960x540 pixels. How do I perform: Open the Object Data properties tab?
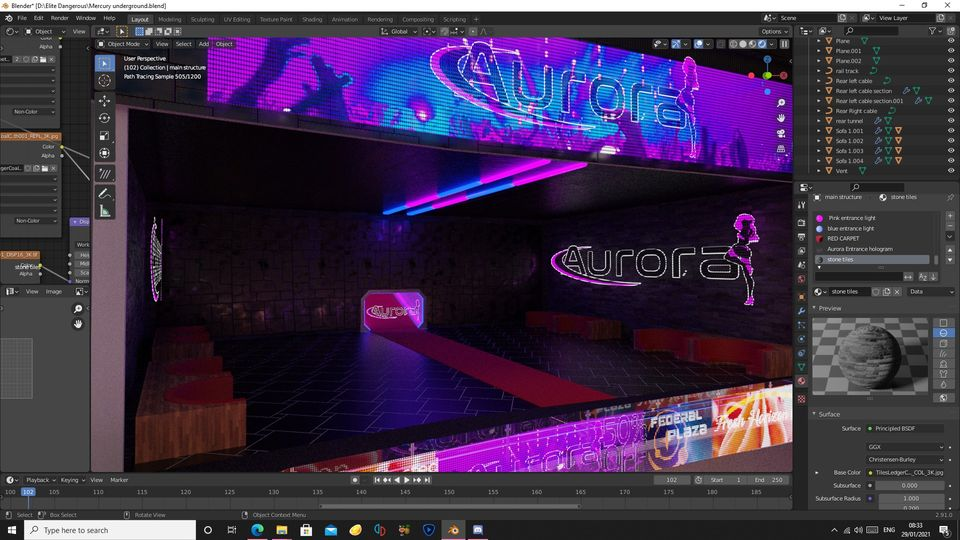tap(801, 367)
